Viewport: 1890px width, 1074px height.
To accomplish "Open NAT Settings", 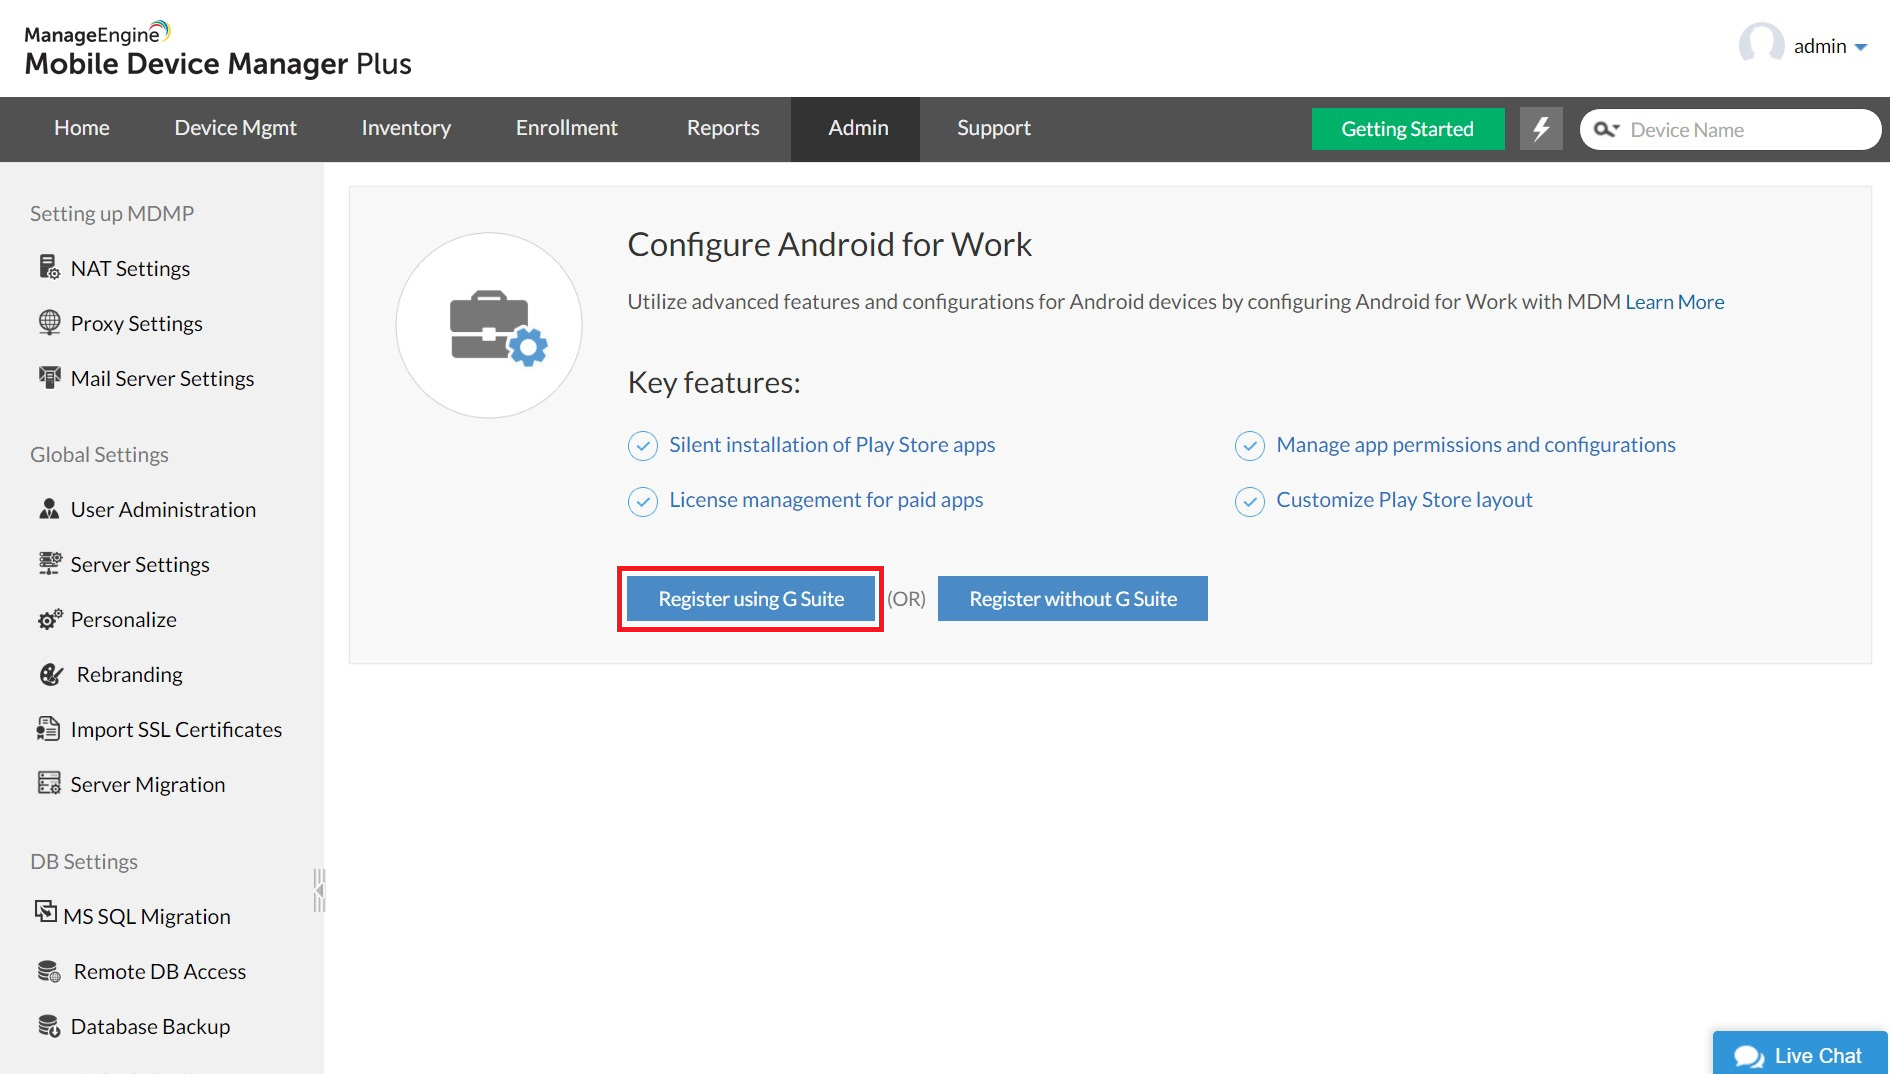I will pos(130,268).
